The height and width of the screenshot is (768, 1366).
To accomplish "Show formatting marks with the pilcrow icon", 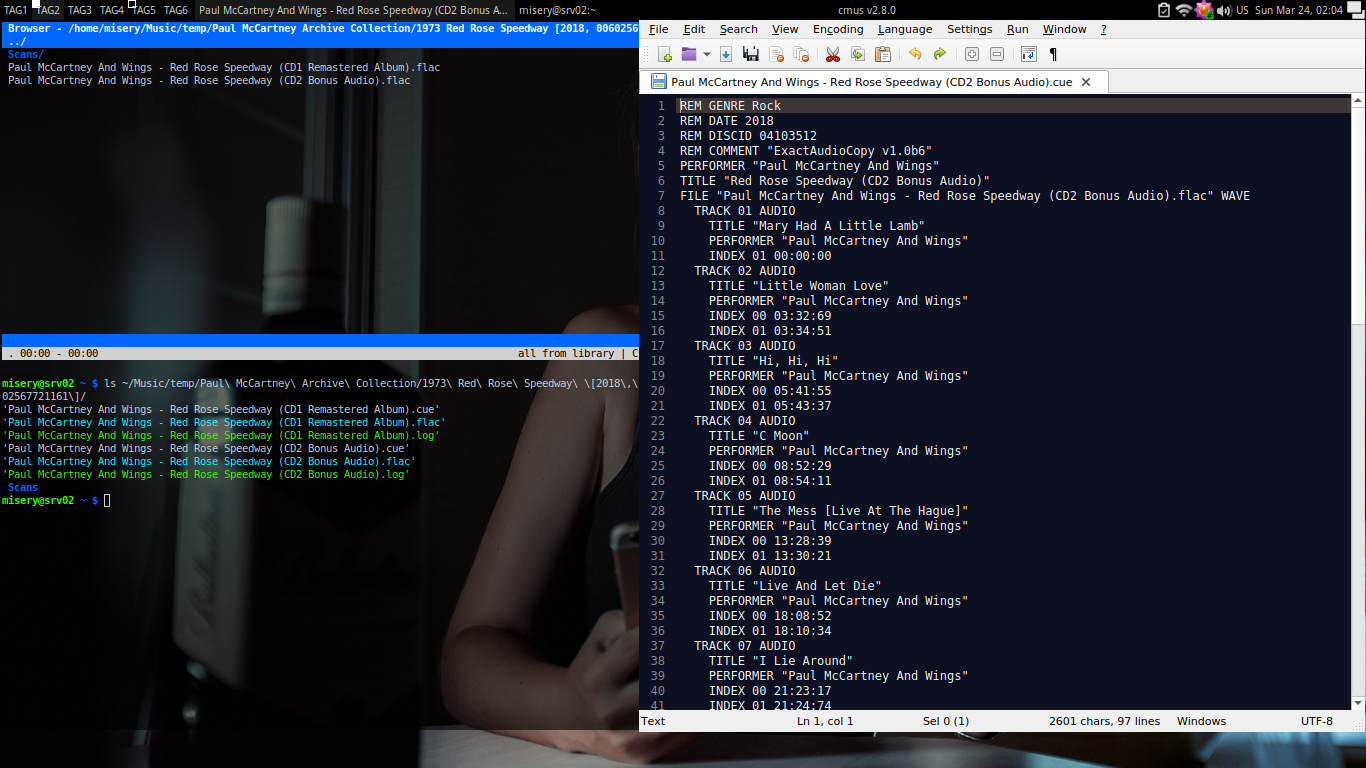I will [1052, 54].
